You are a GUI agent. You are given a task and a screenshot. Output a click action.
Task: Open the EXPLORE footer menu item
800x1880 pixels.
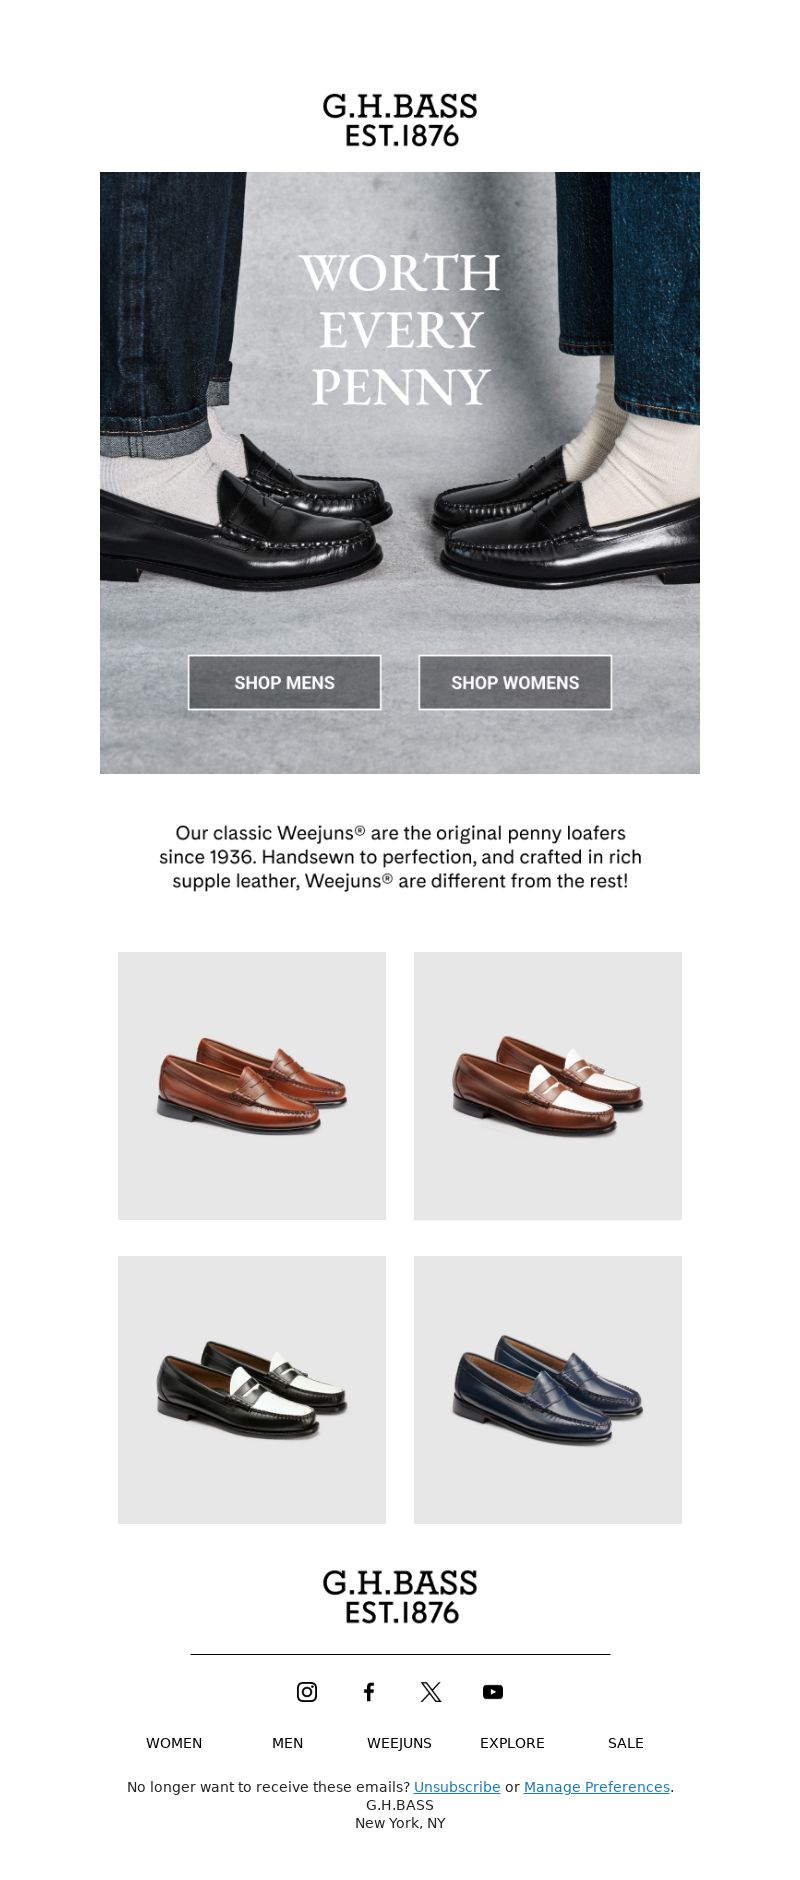click(512, 1742)
